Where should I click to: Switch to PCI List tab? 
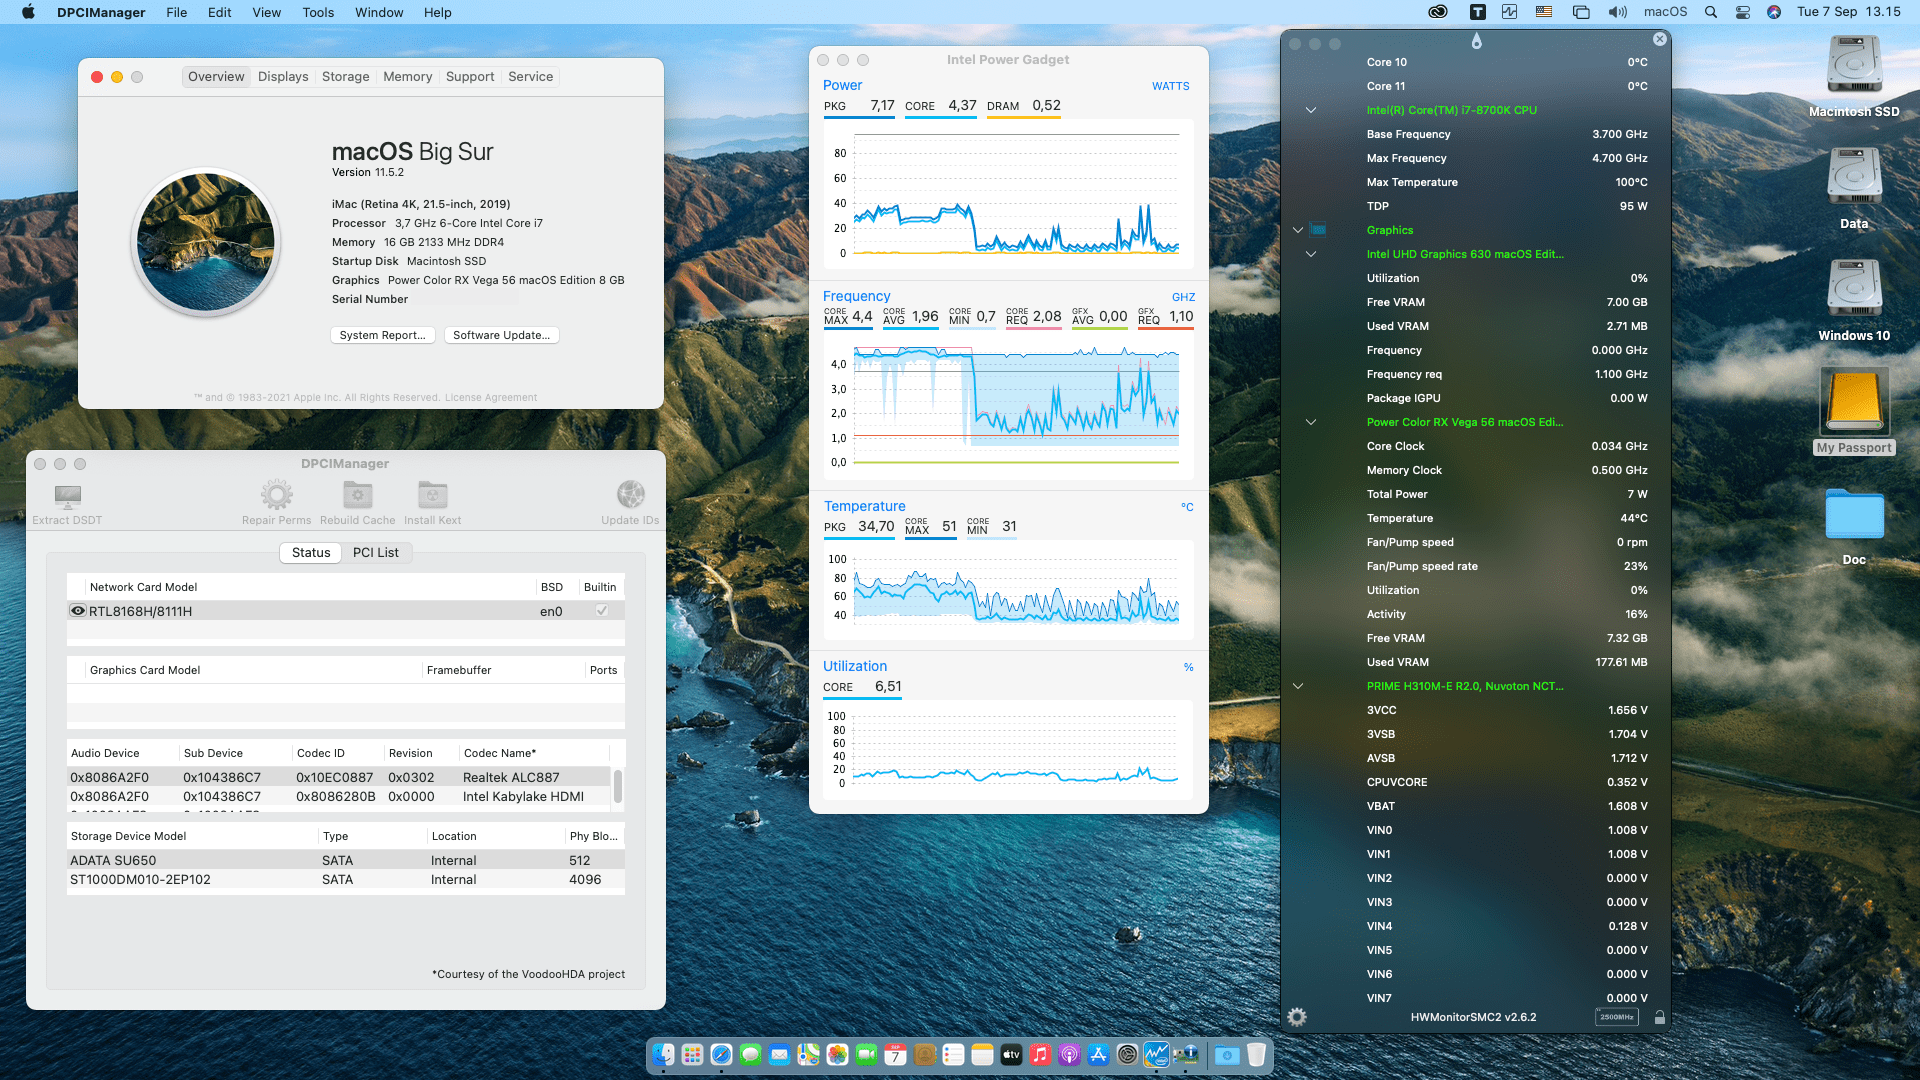point(375,552)
